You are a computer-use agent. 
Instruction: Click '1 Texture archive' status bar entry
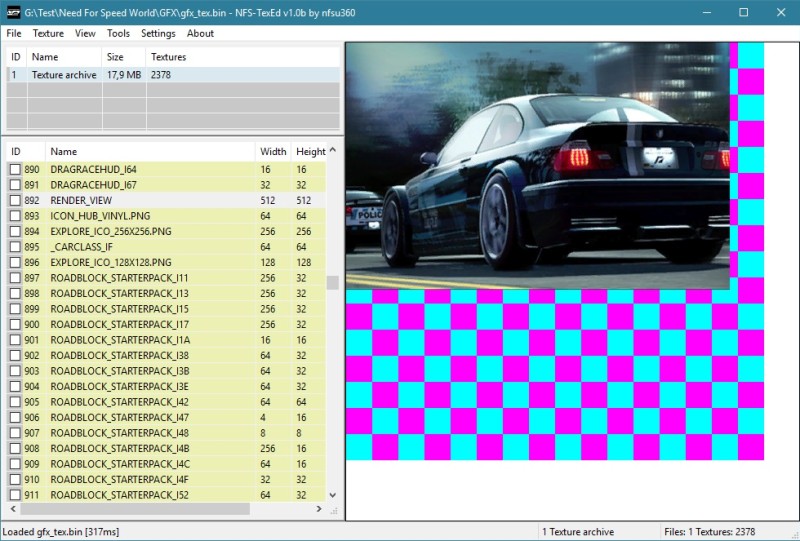pyautogui.click(x=578, y=532)
